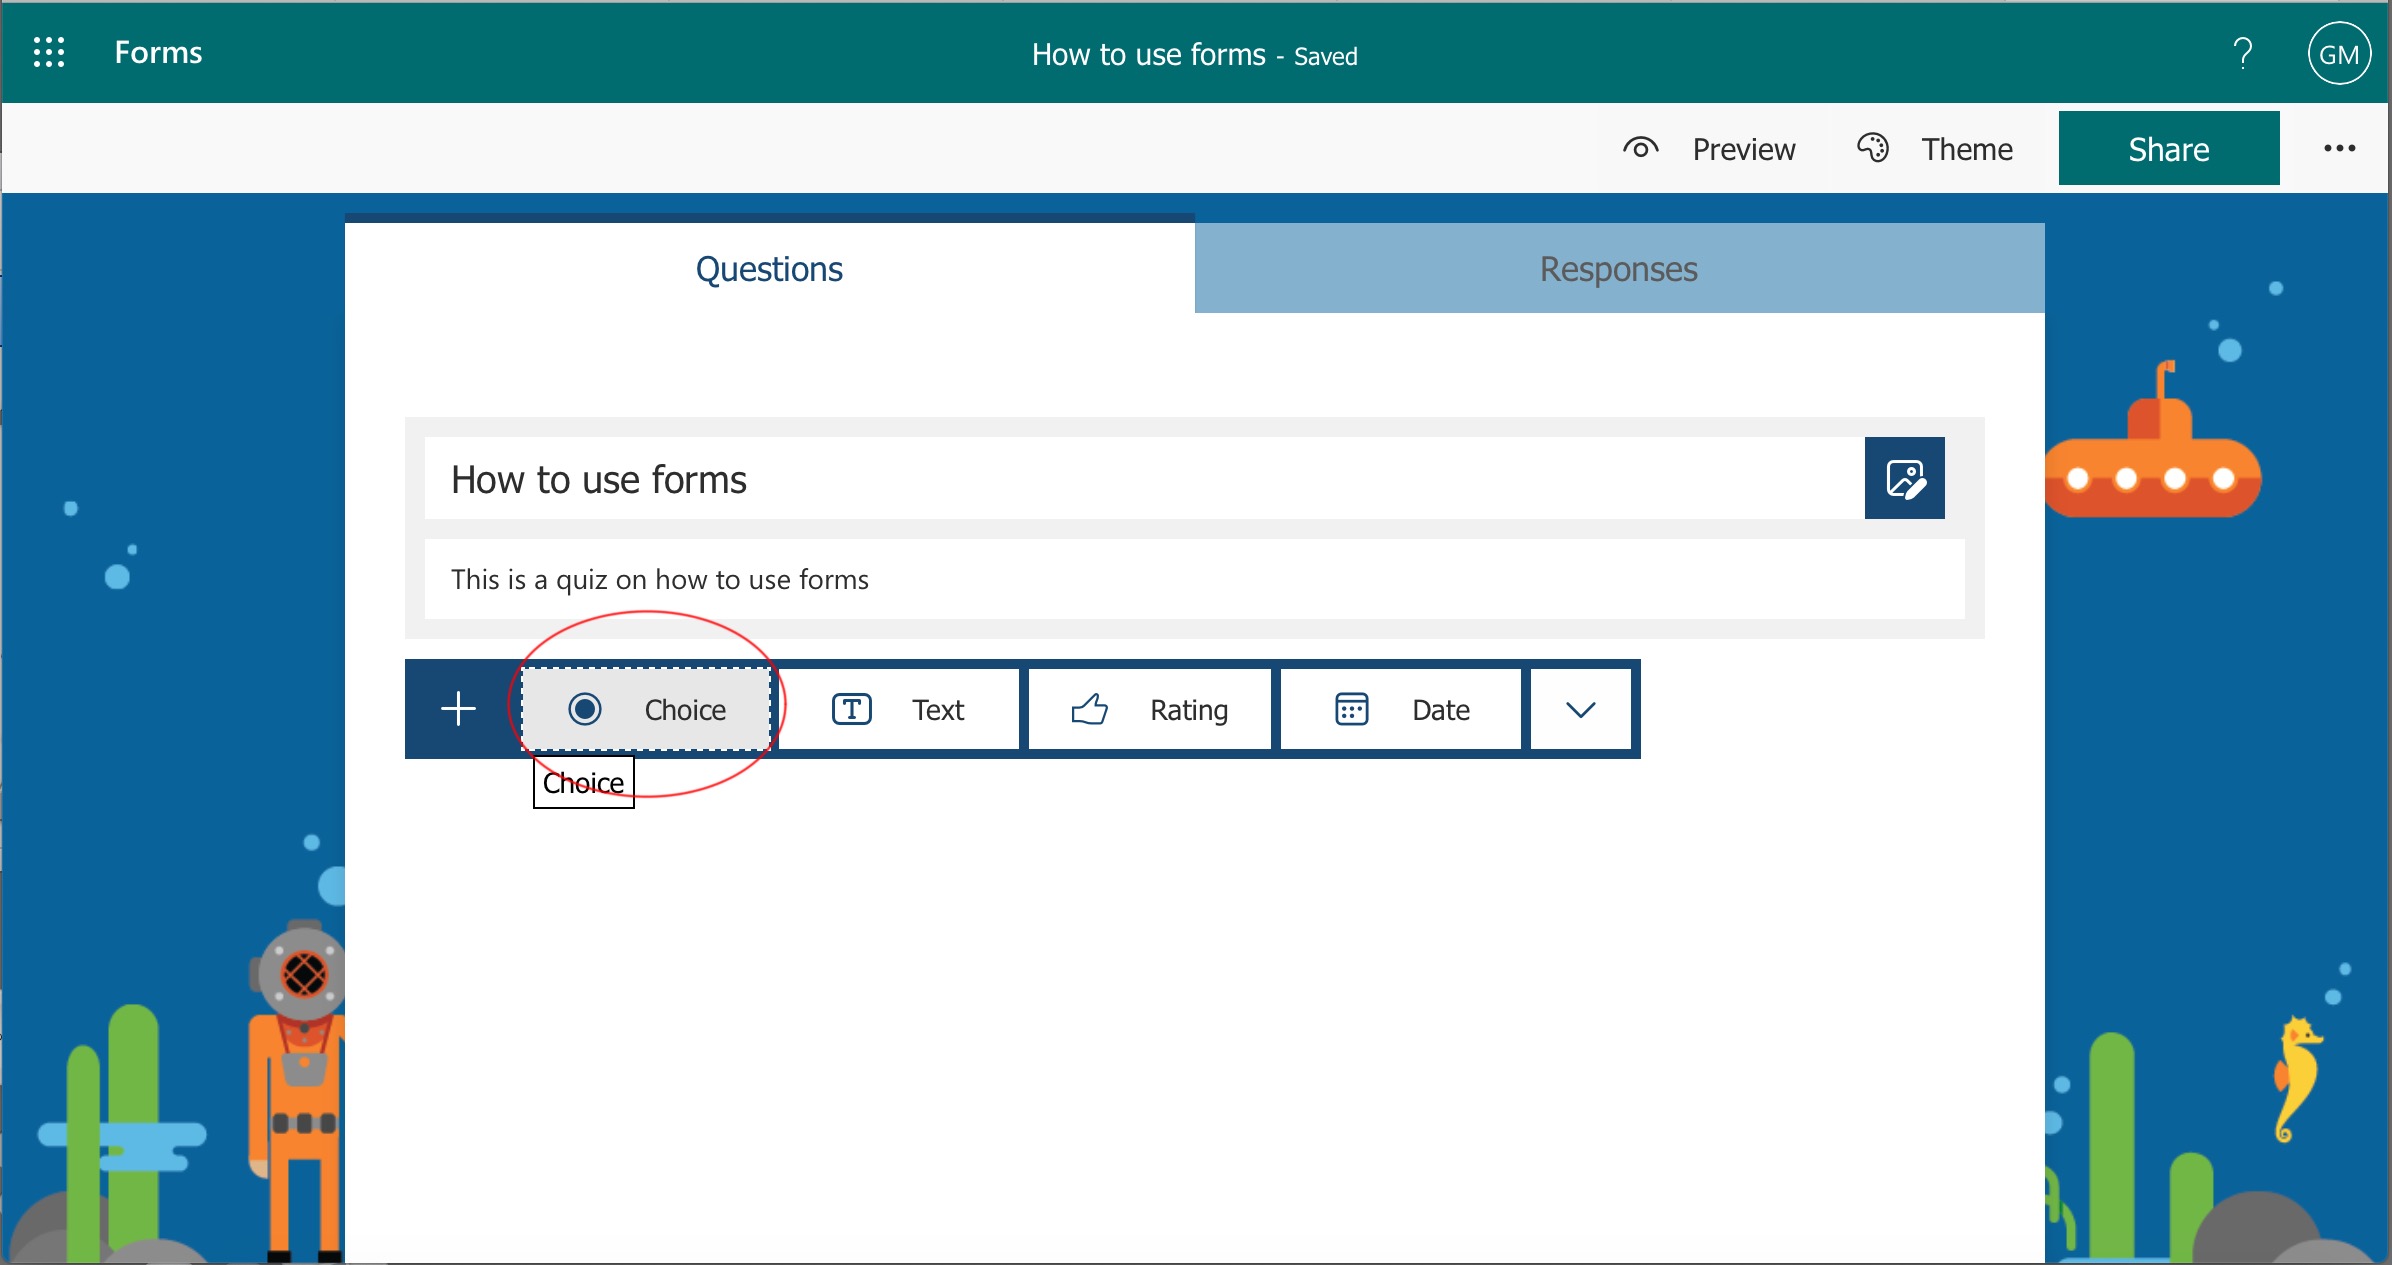This screenshot has height=1265, width=2392.
Task: Open the GM account profile circle
Action: [x=2338, y=54]
